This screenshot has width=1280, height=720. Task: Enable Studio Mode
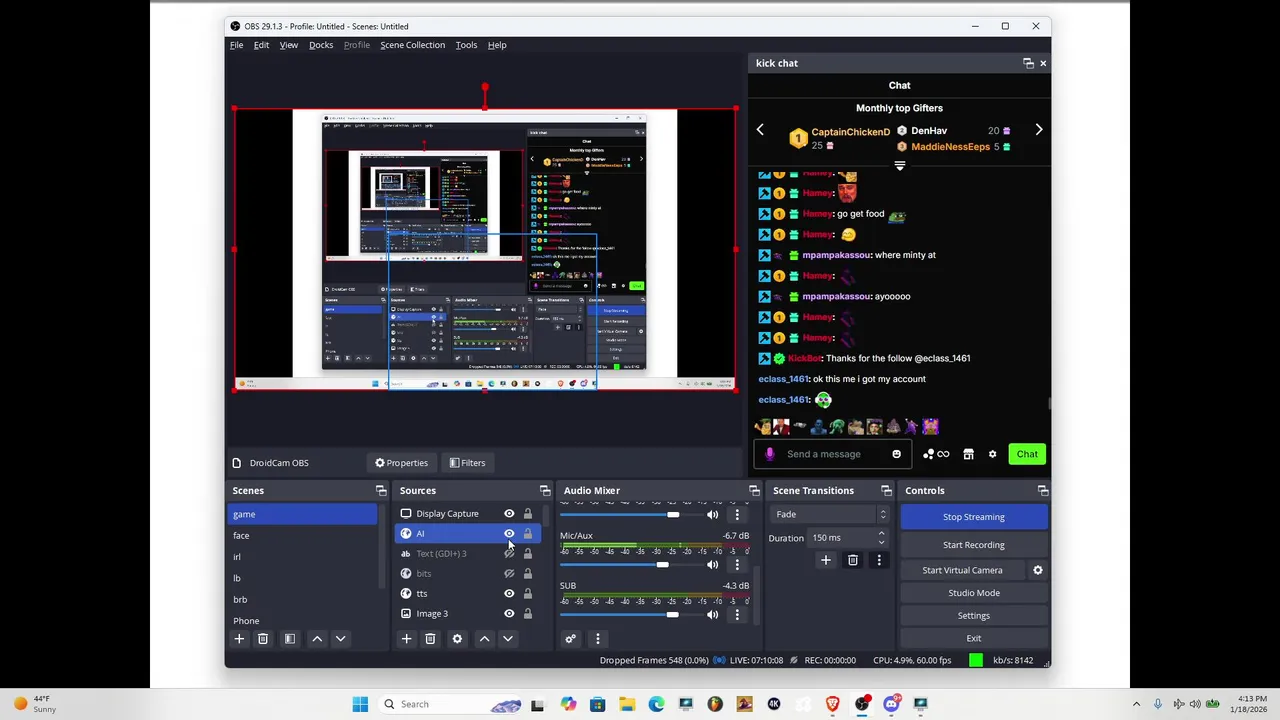[x=974, y=593]
